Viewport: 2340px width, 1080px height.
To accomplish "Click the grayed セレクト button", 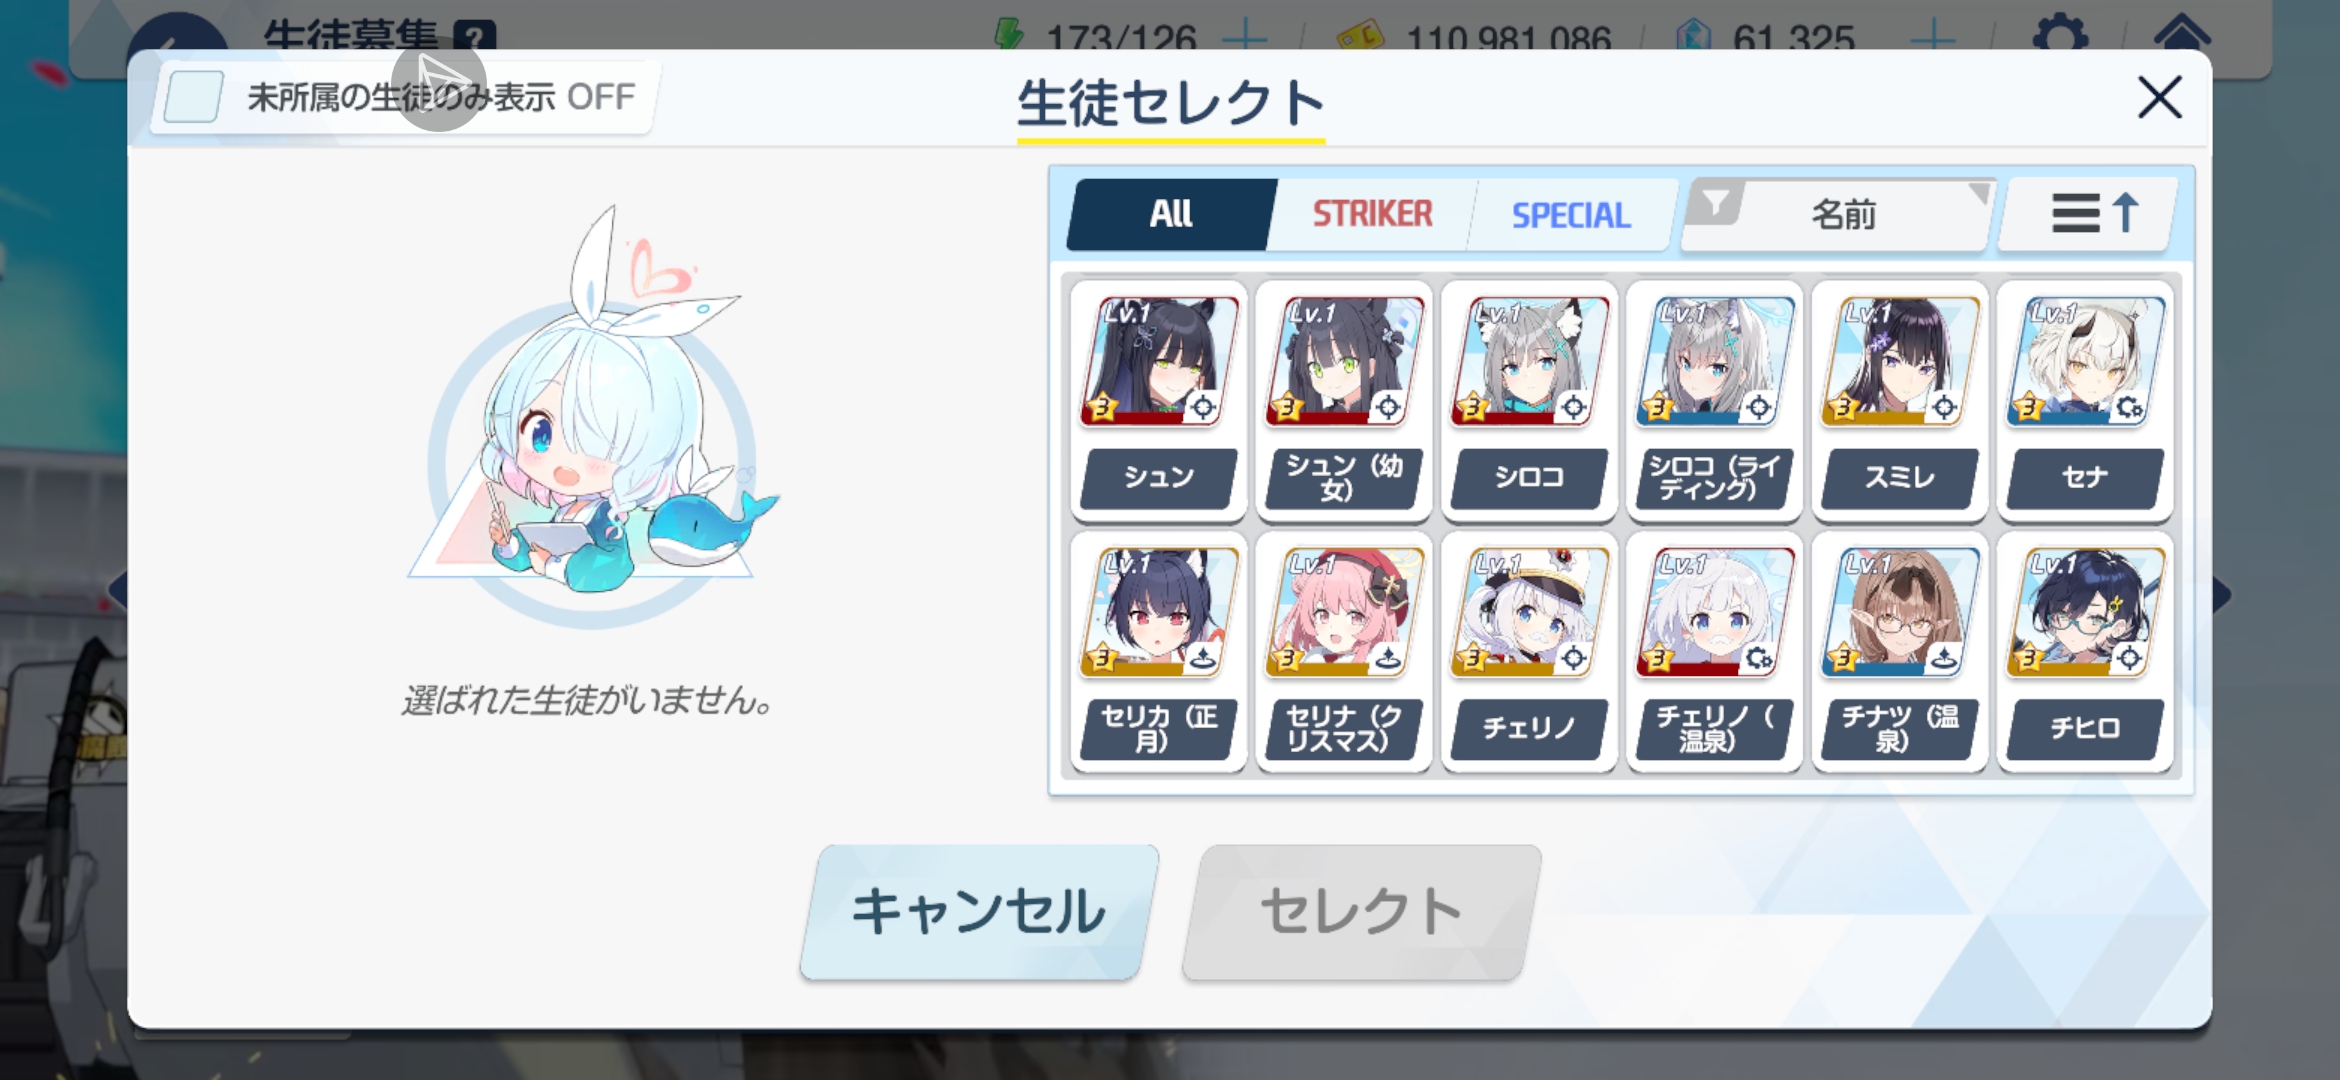I will point(1362,911).
